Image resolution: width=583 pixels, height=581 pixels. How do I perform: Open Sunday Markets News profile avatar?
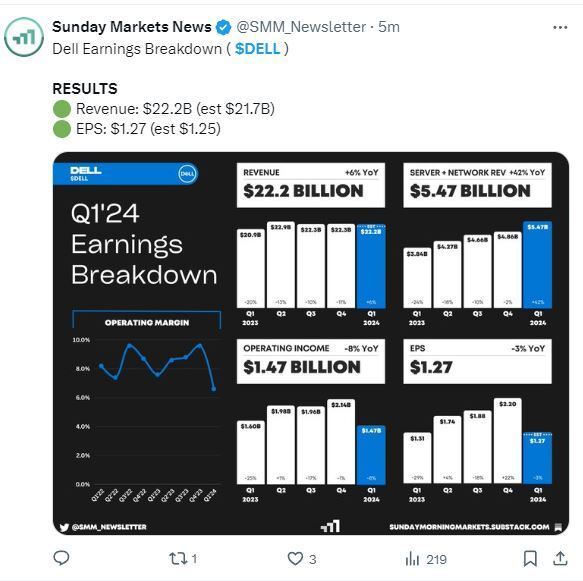click(x=24, y=37)
